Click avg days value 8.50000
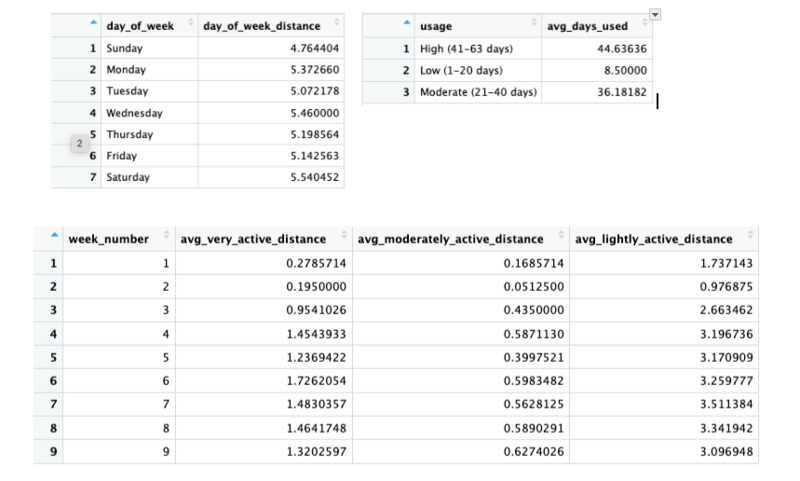The height and width of the screenshot is (481, 800). pos(625,70)
